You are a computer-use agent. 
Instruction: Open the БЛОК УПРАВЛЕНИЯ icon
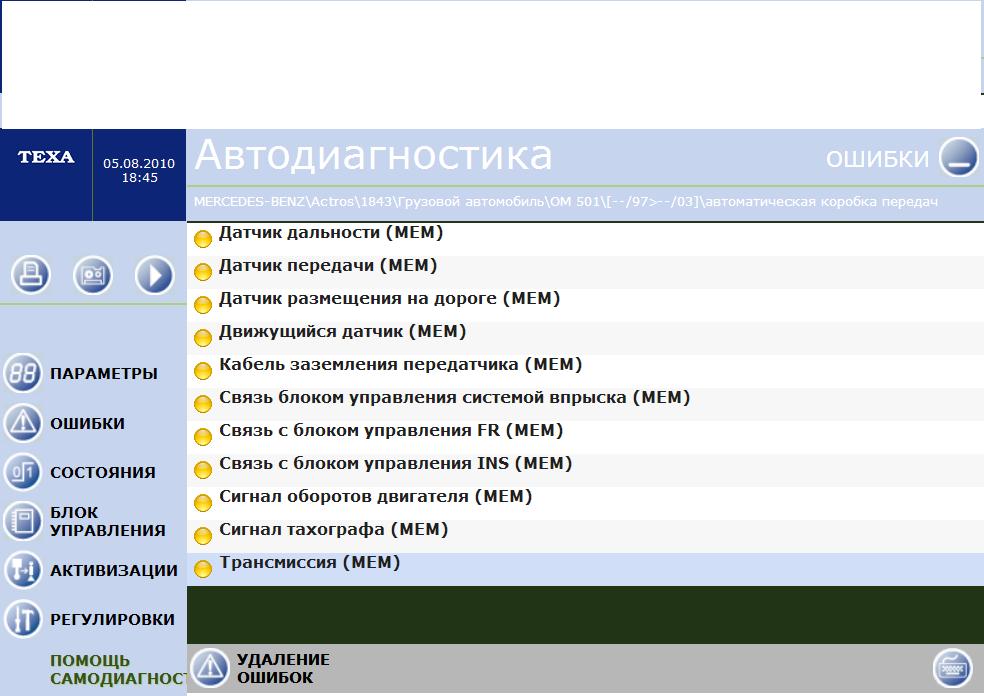click(23, 521)
